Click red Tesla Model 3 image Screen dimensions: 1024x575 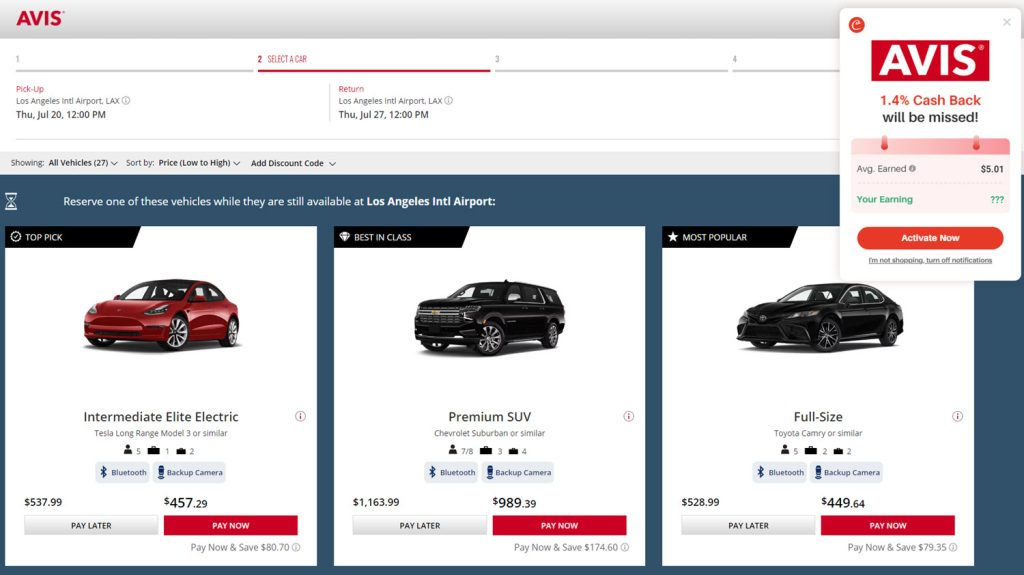(x=161, y=315)
